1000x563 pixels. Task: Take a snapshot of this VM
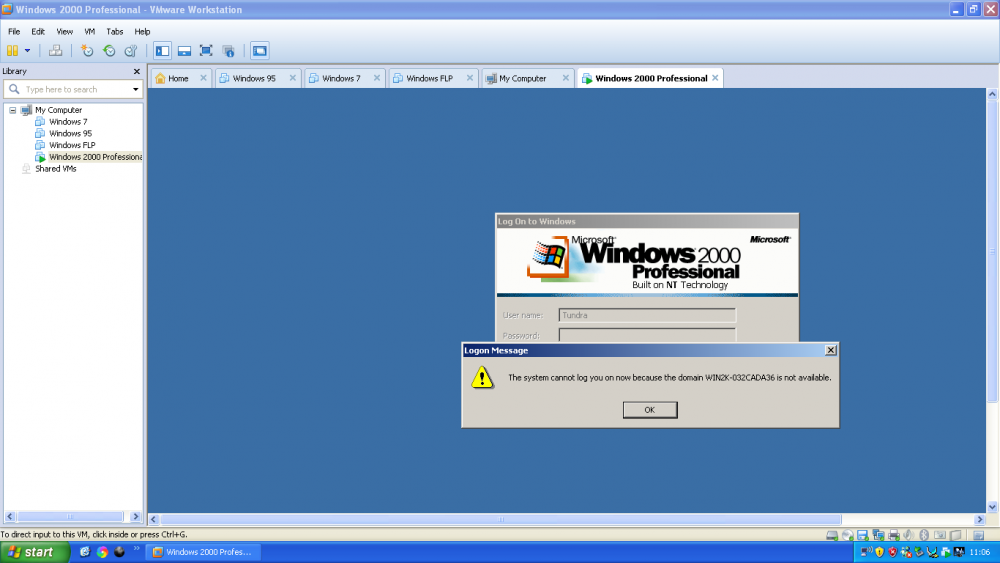click(87, 50)
